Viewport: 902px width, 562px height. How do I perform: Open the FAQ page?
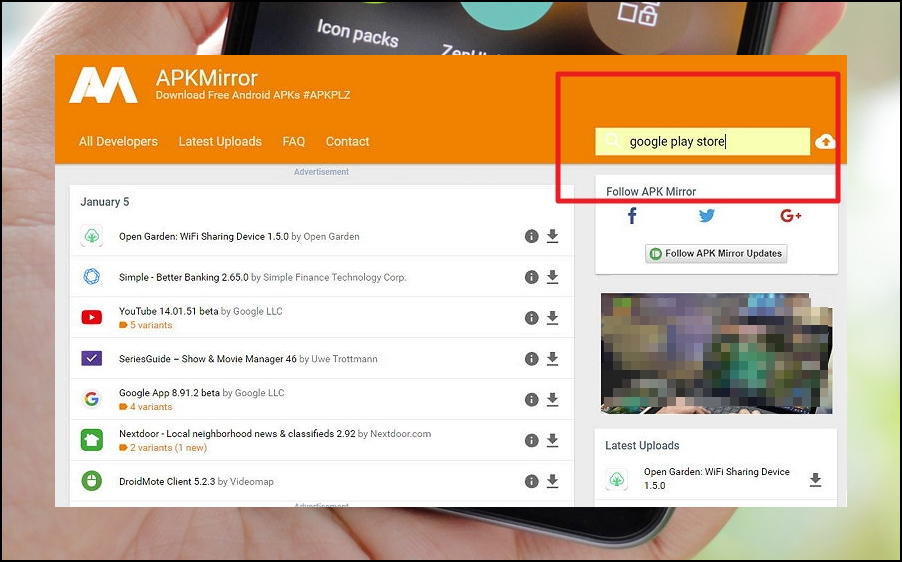tap(293, 142)
